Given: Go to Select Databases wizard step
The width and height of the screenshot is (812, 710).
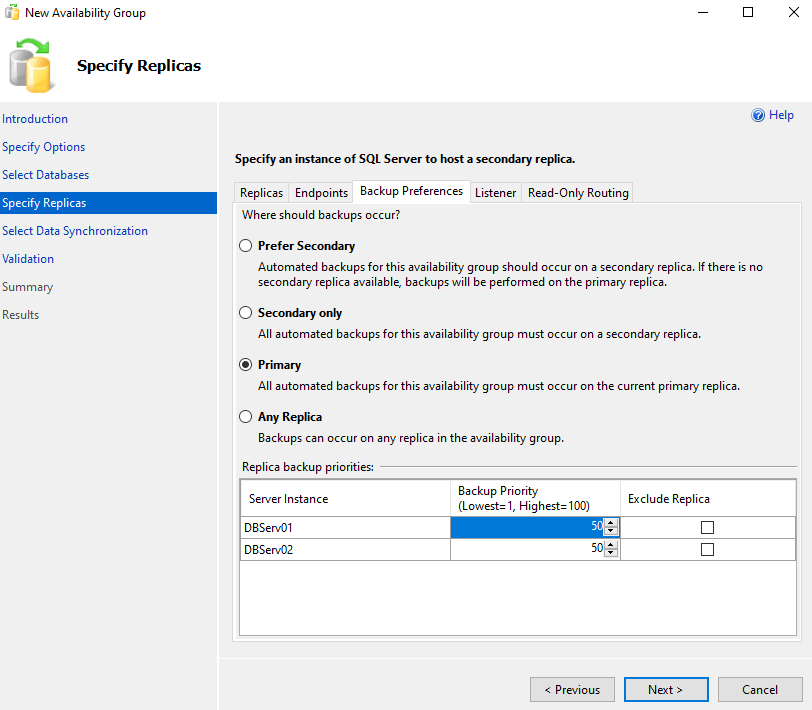Looking at the screenshot, I should [46, 175].
